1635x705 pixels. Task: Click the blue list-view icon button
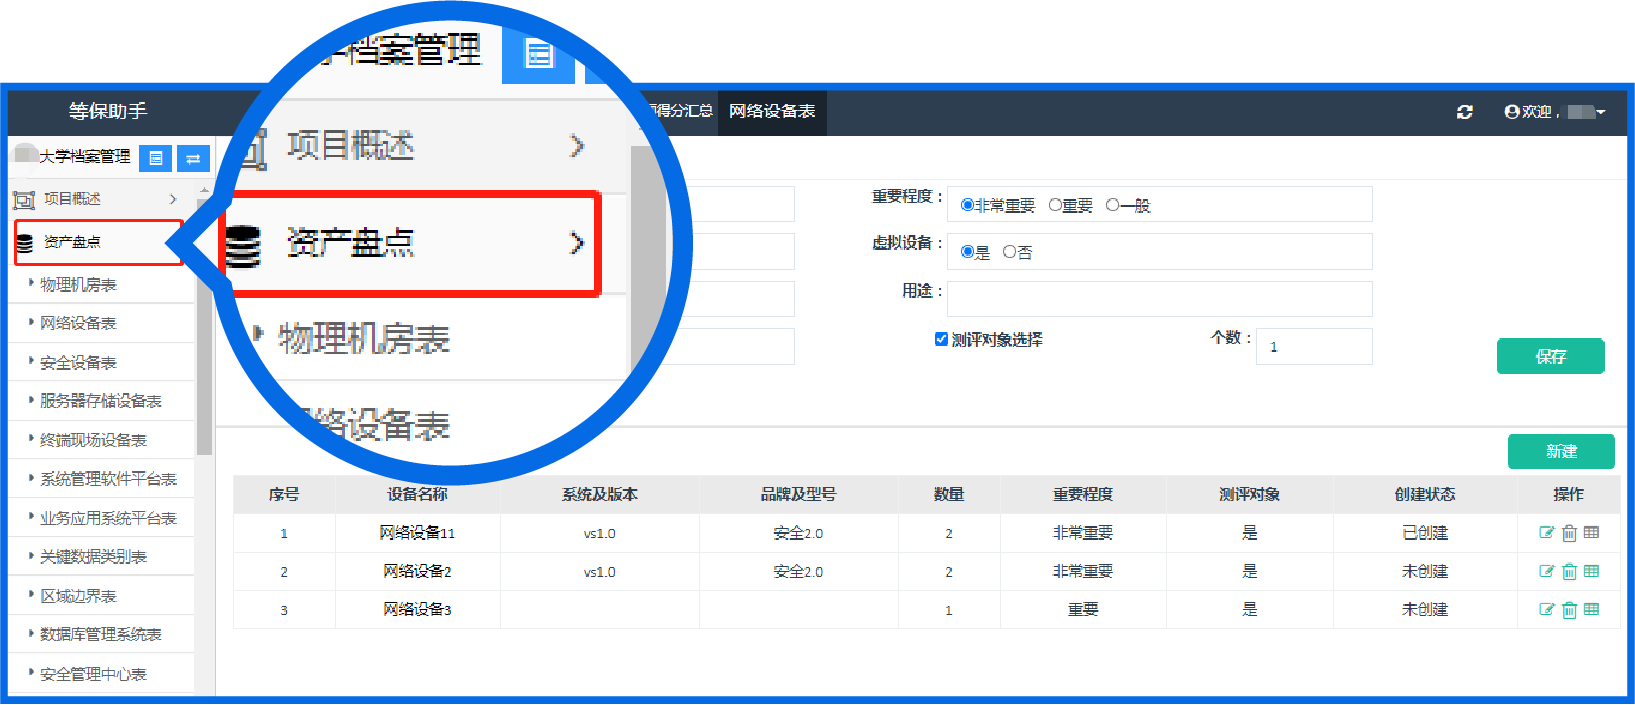(155, 158)
